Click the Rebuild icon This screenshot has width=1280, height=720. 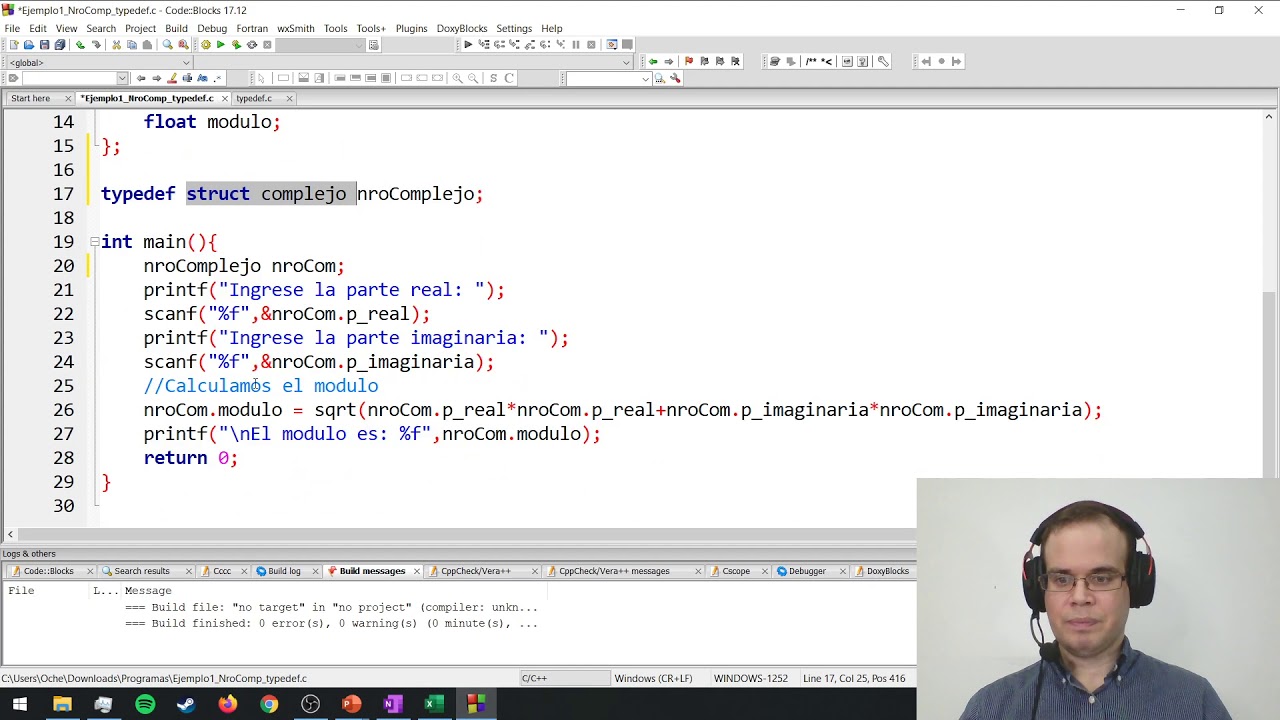(x=251, y=44)
